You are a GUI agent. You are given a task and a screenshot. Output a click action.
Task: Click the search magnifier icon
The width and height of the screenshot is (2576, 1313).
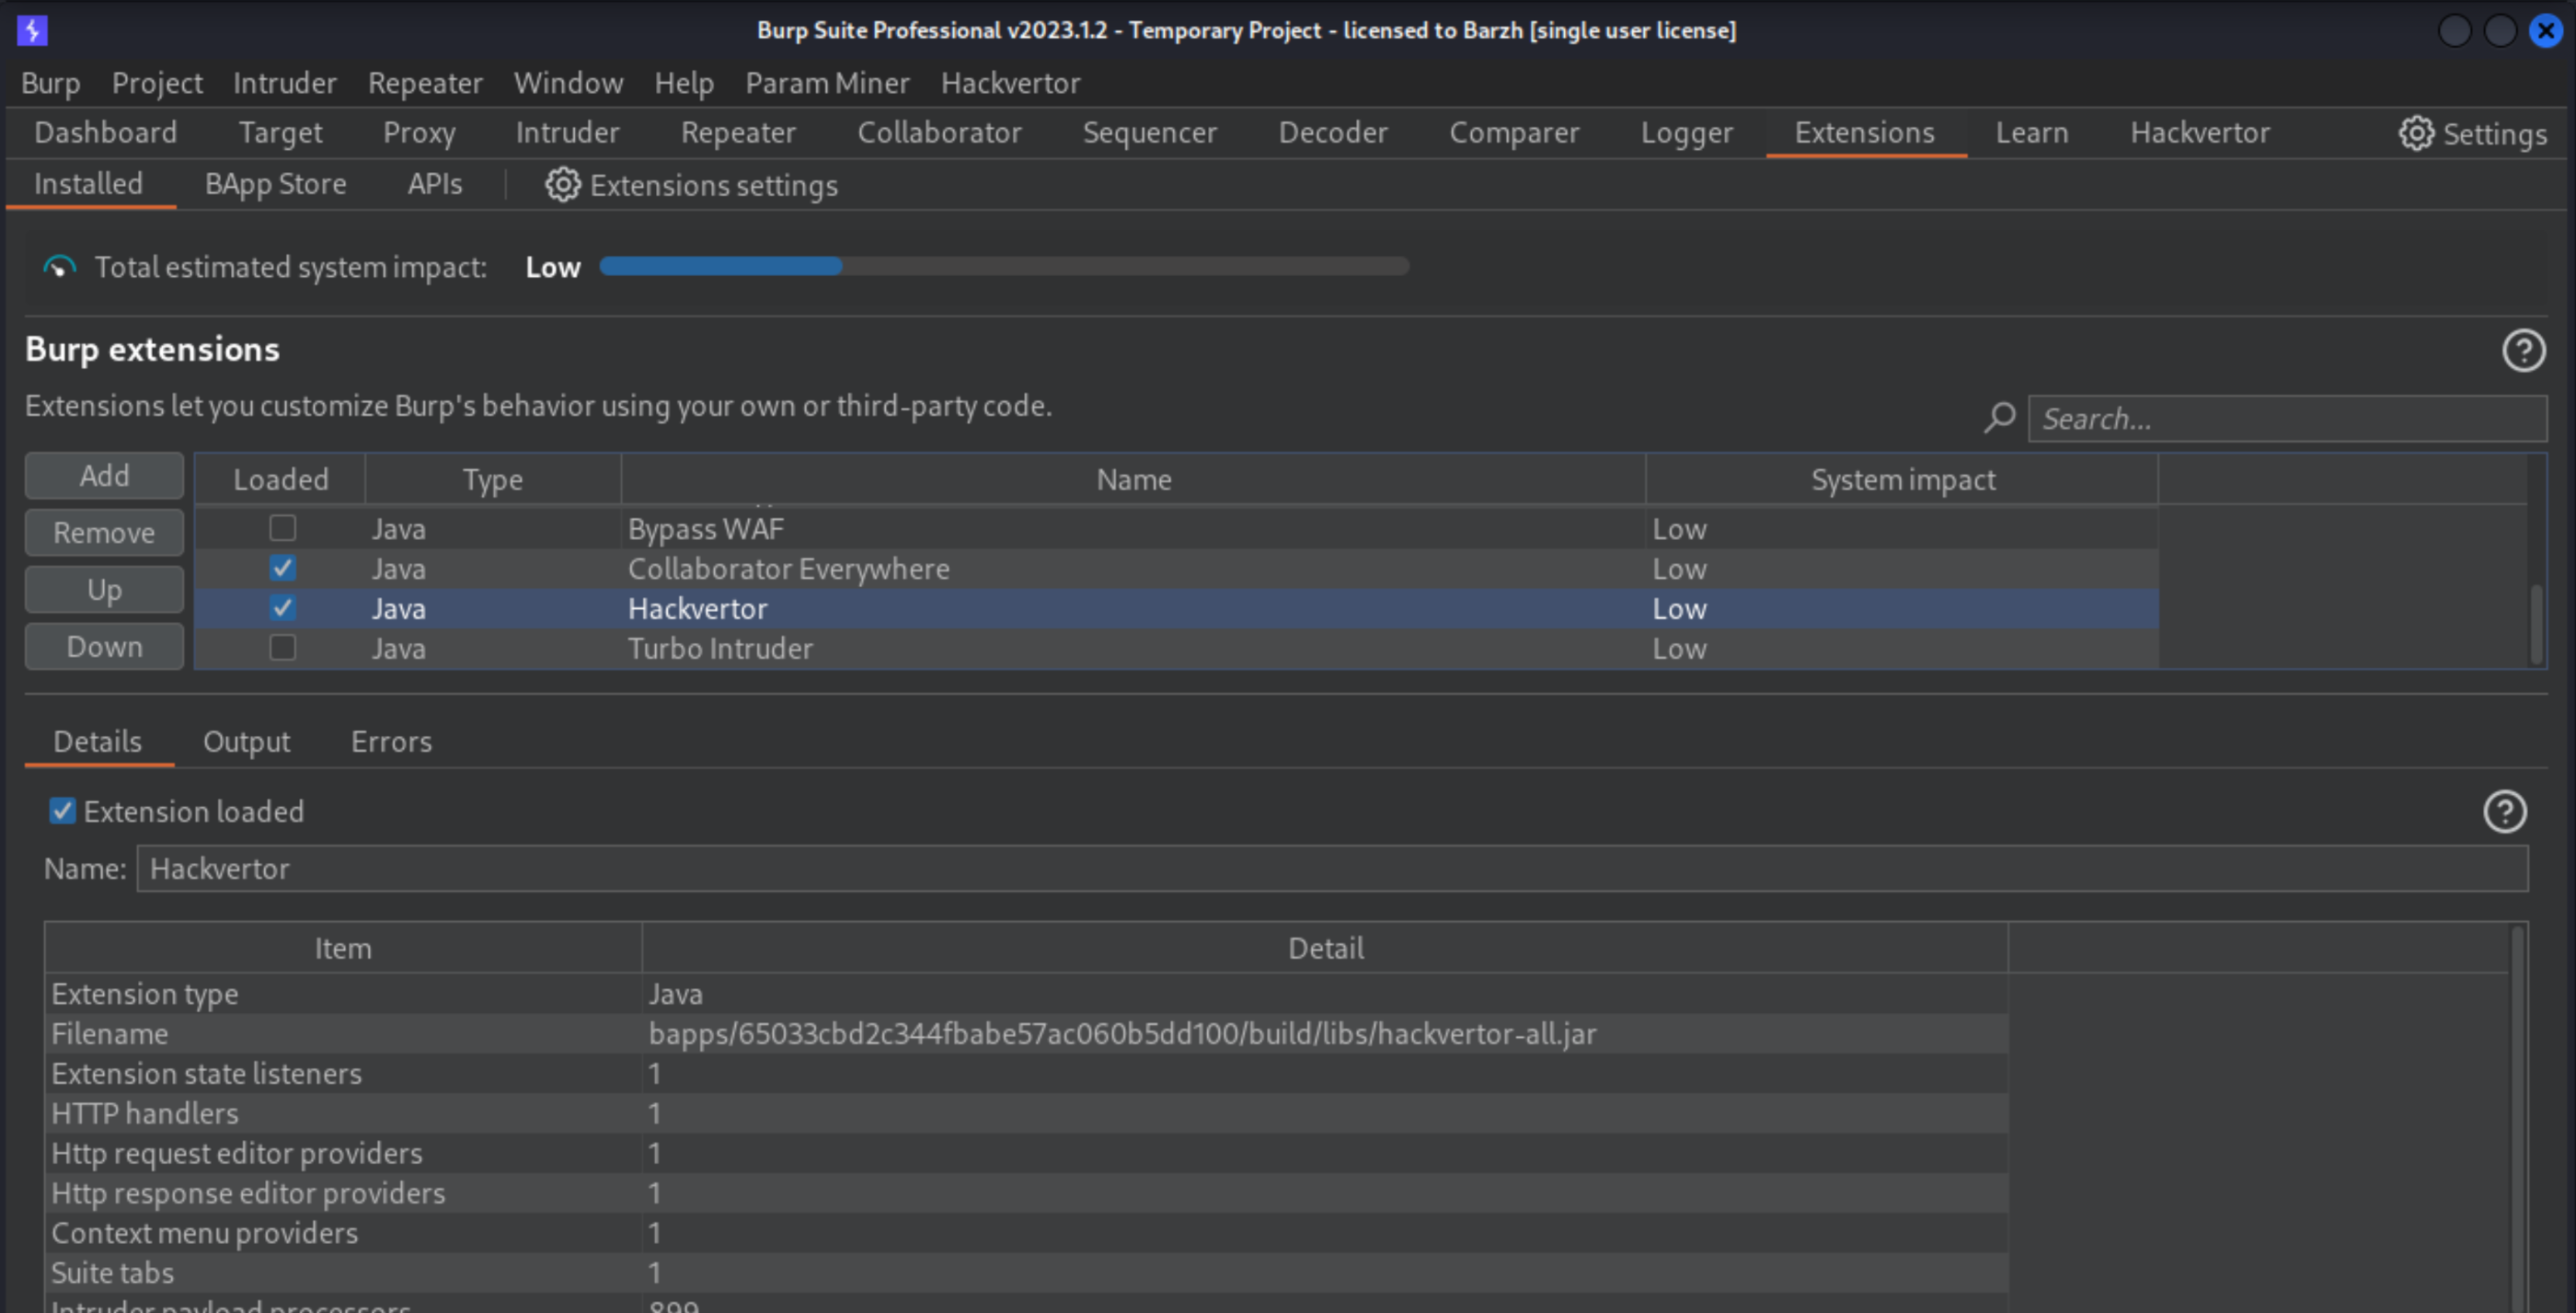coord(1999,418)
